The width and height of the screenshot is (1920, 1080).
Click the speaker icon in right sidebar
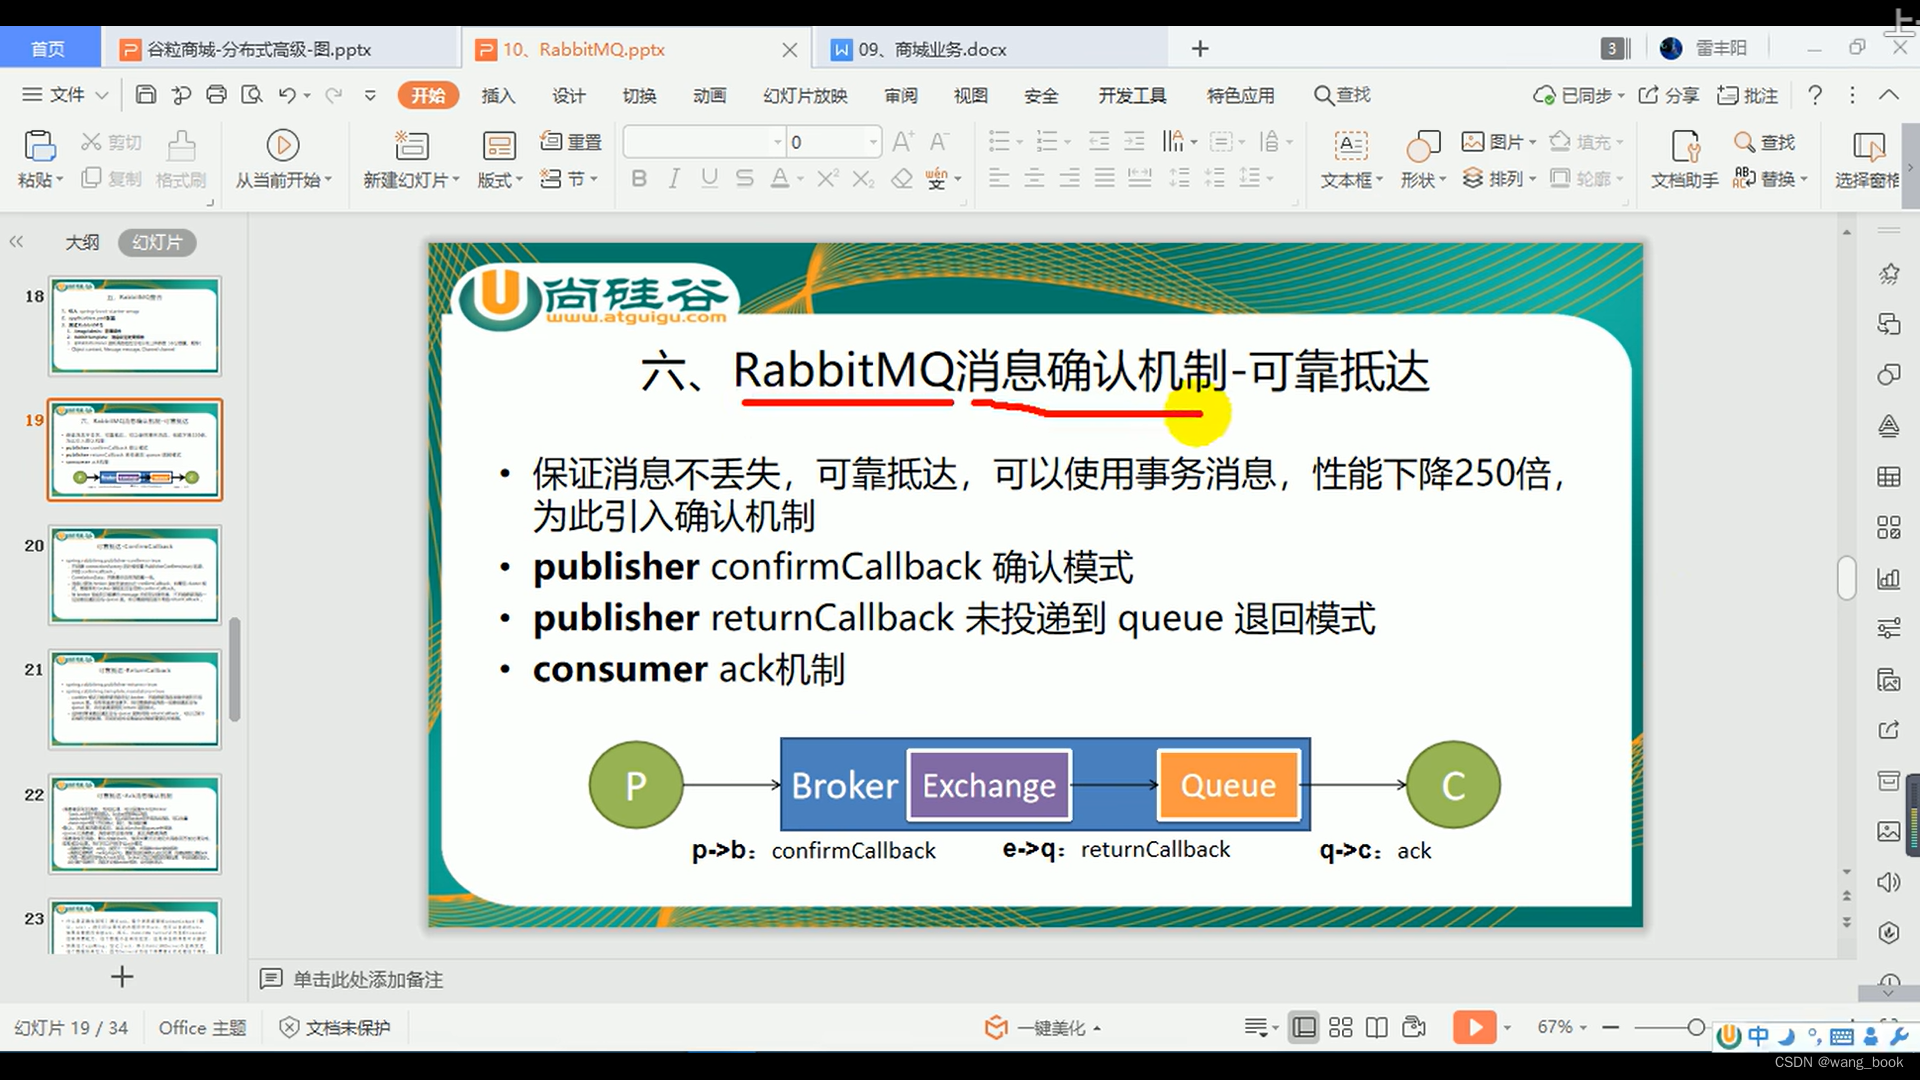pyautogui.click(x=1888, y=882)
